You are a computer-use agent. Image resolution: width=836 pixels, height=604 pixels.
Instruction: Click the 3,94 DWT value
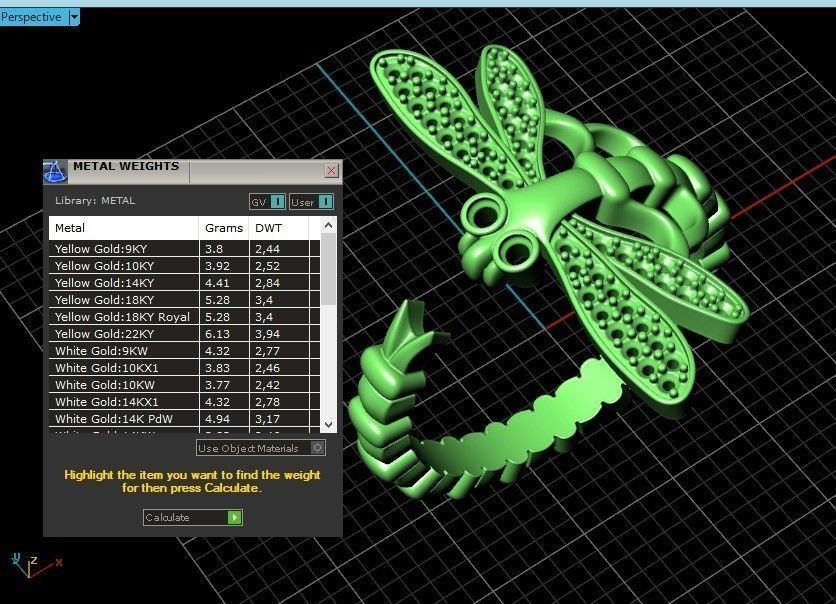coord(268,334)
